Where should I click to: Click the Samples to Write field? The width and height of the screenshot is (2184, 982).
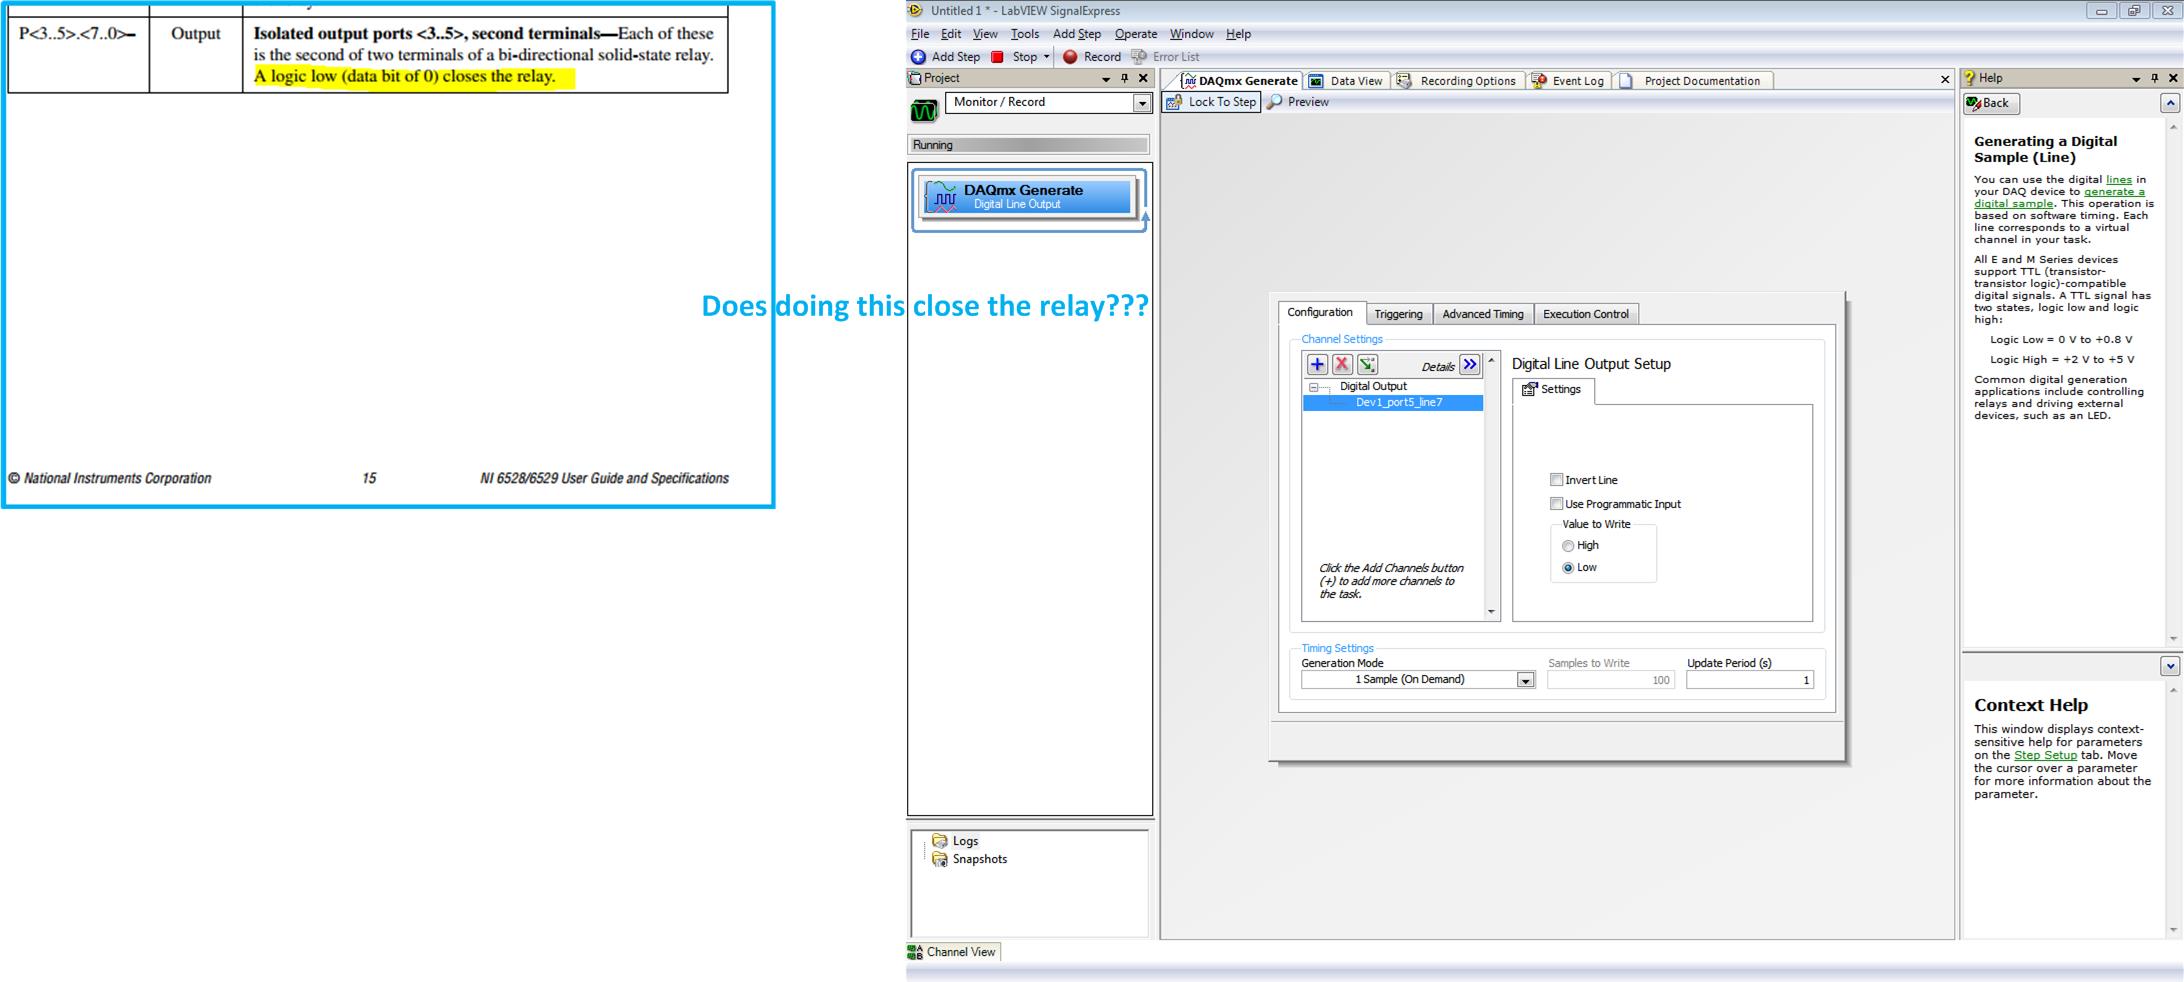[x=1610, y=680]
